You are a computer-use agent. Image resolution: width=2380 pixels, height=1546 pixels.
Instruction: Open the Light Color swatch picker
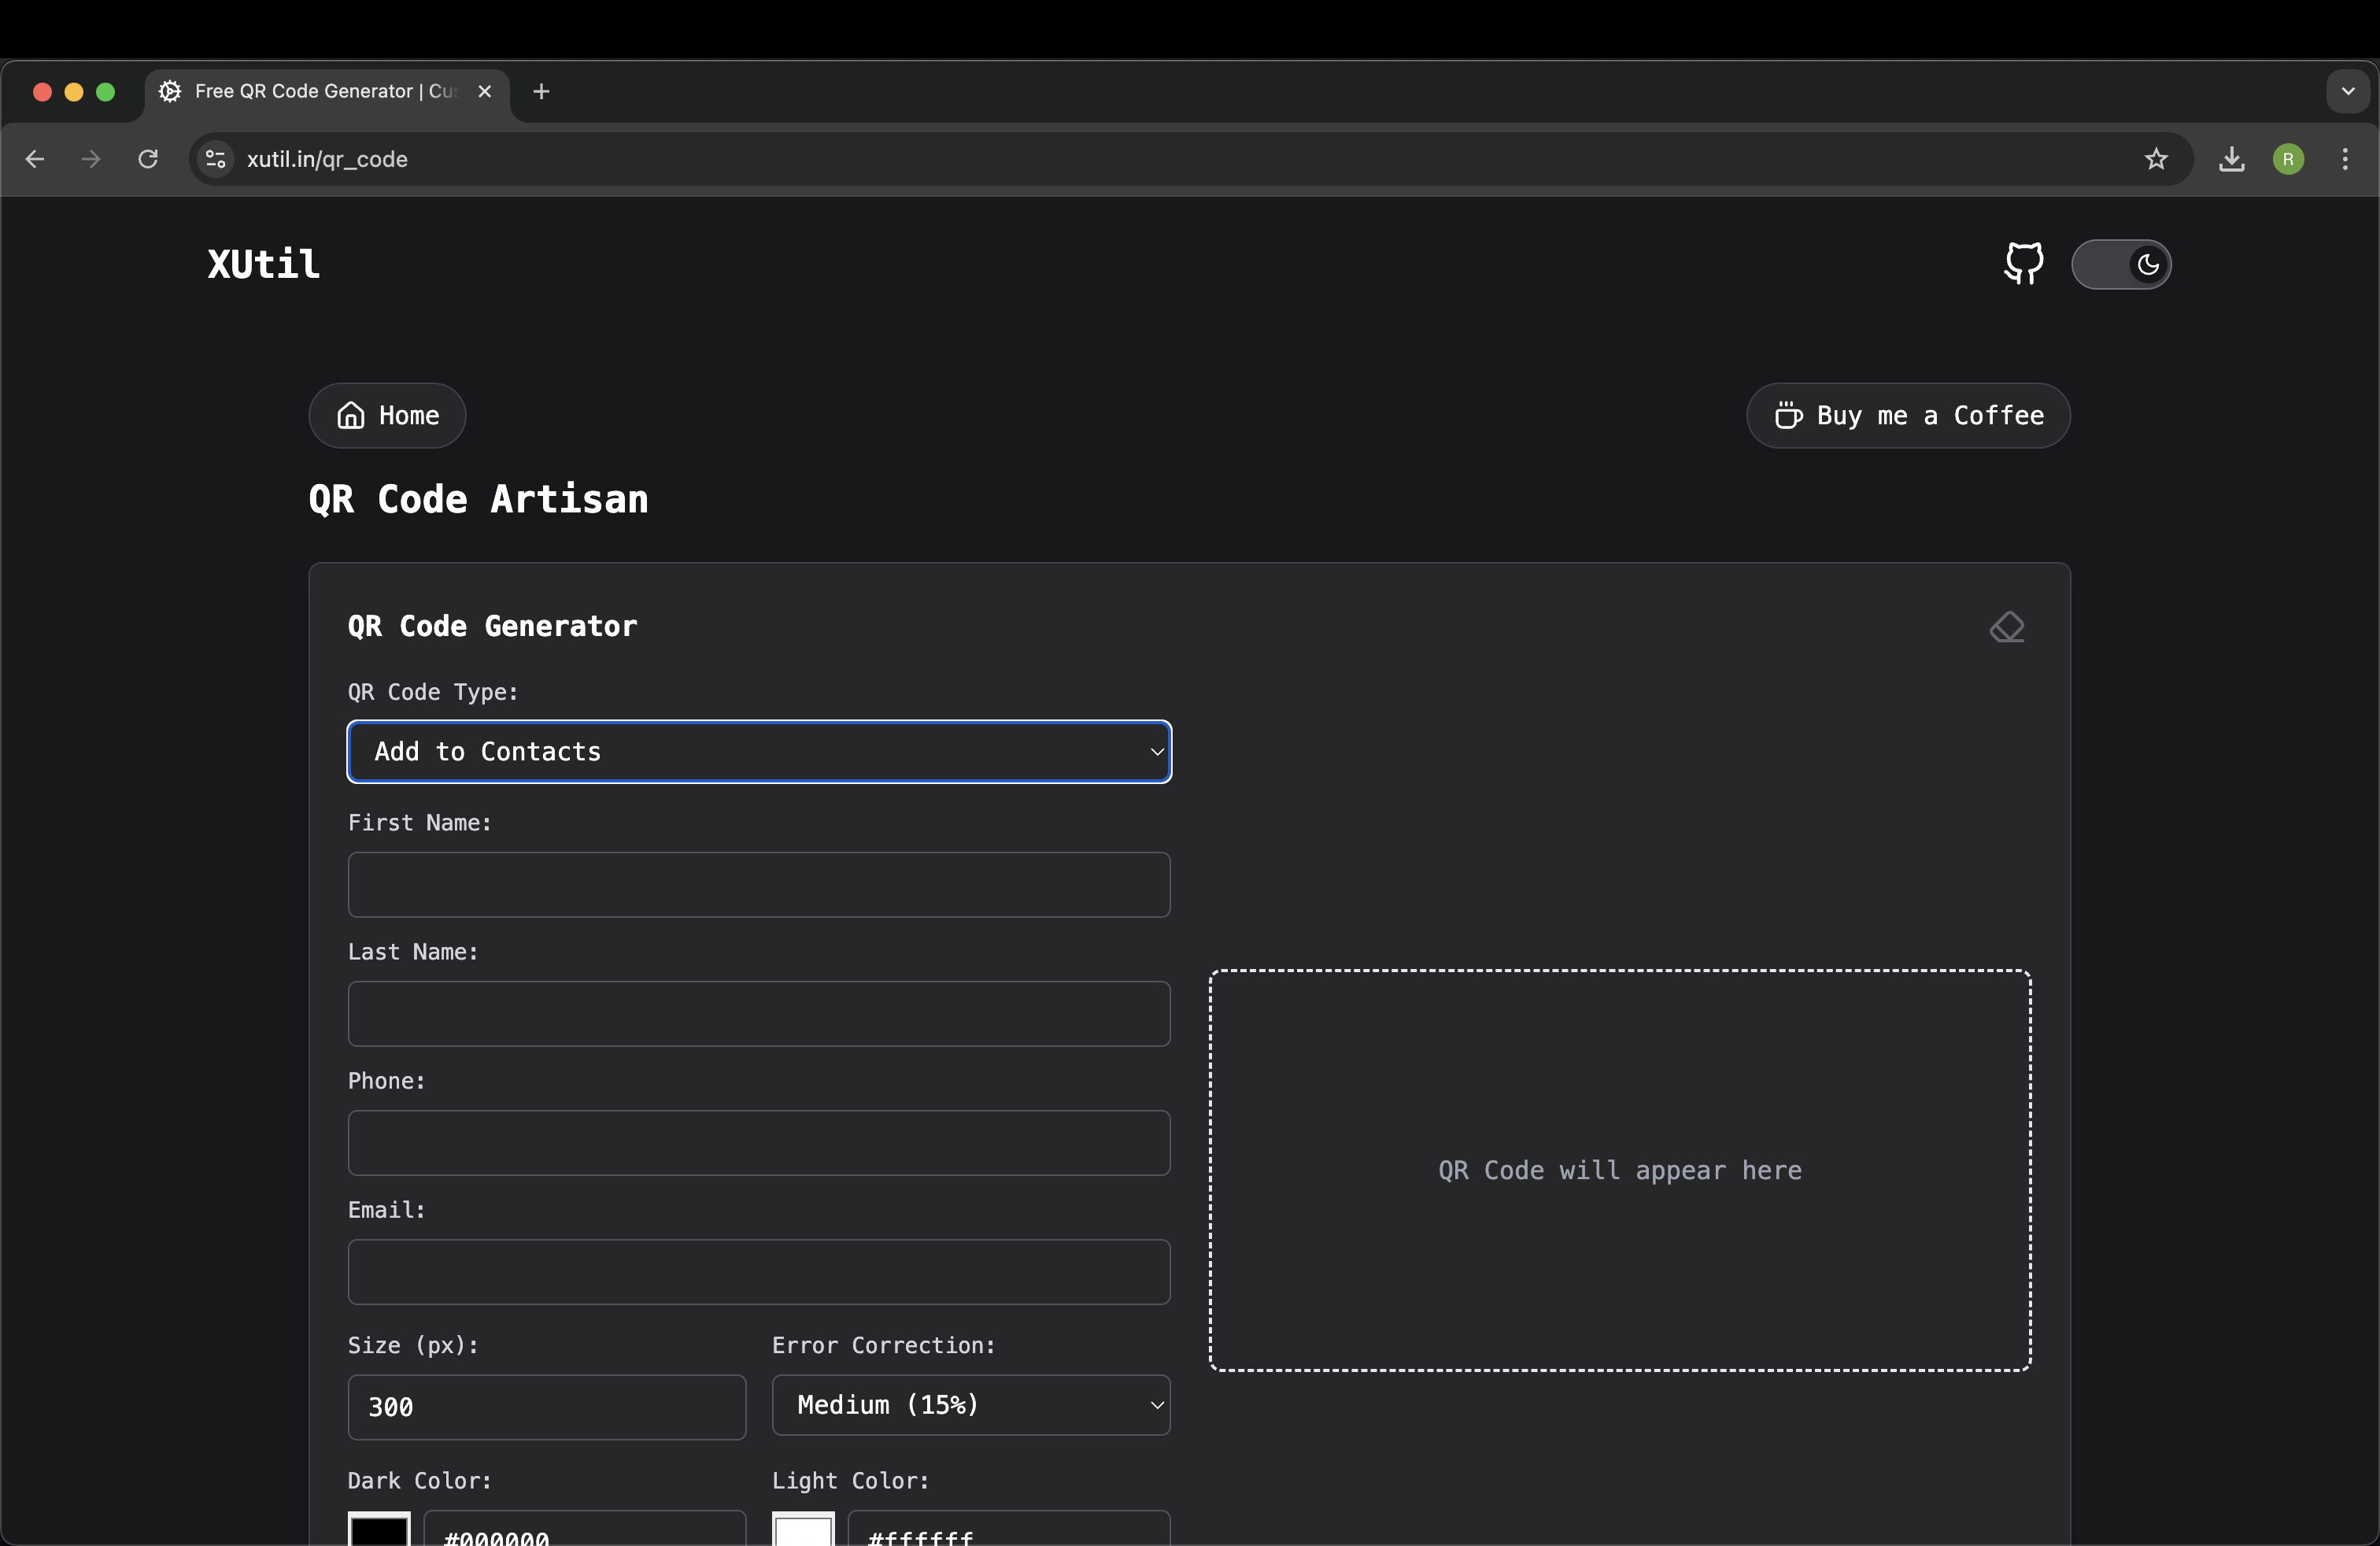click(x=803, y=1530)
